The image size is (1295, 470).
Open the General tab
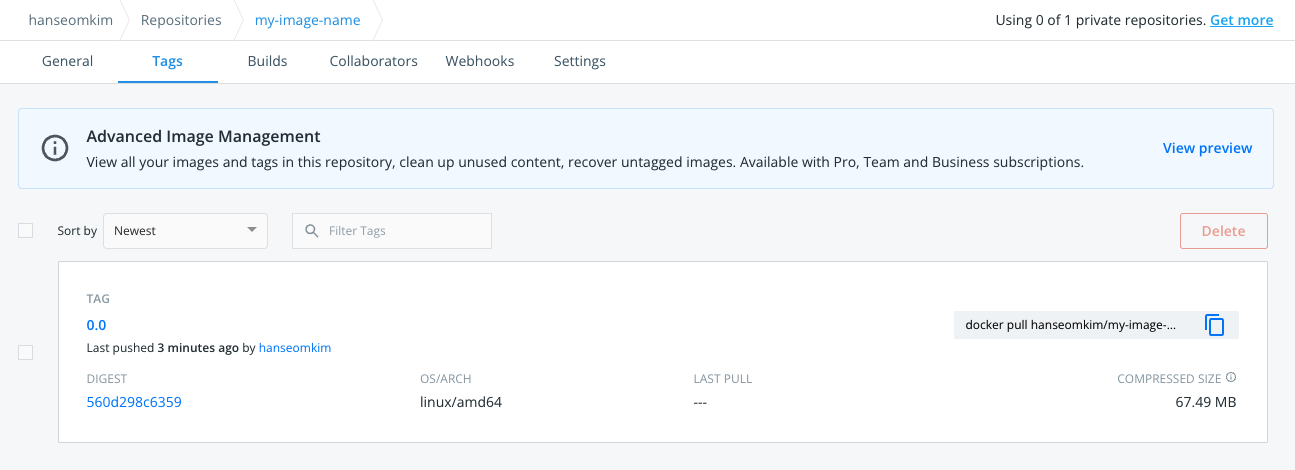pos(67,61)
